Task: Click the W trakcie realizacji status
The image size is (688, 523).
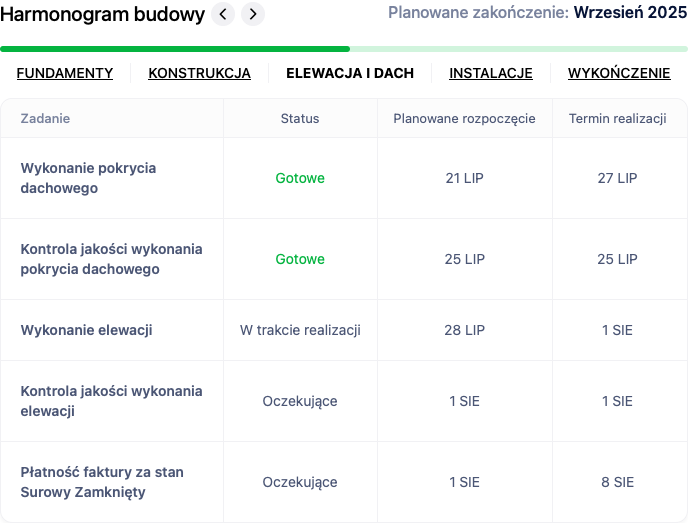Action: (x=300, y=330)
